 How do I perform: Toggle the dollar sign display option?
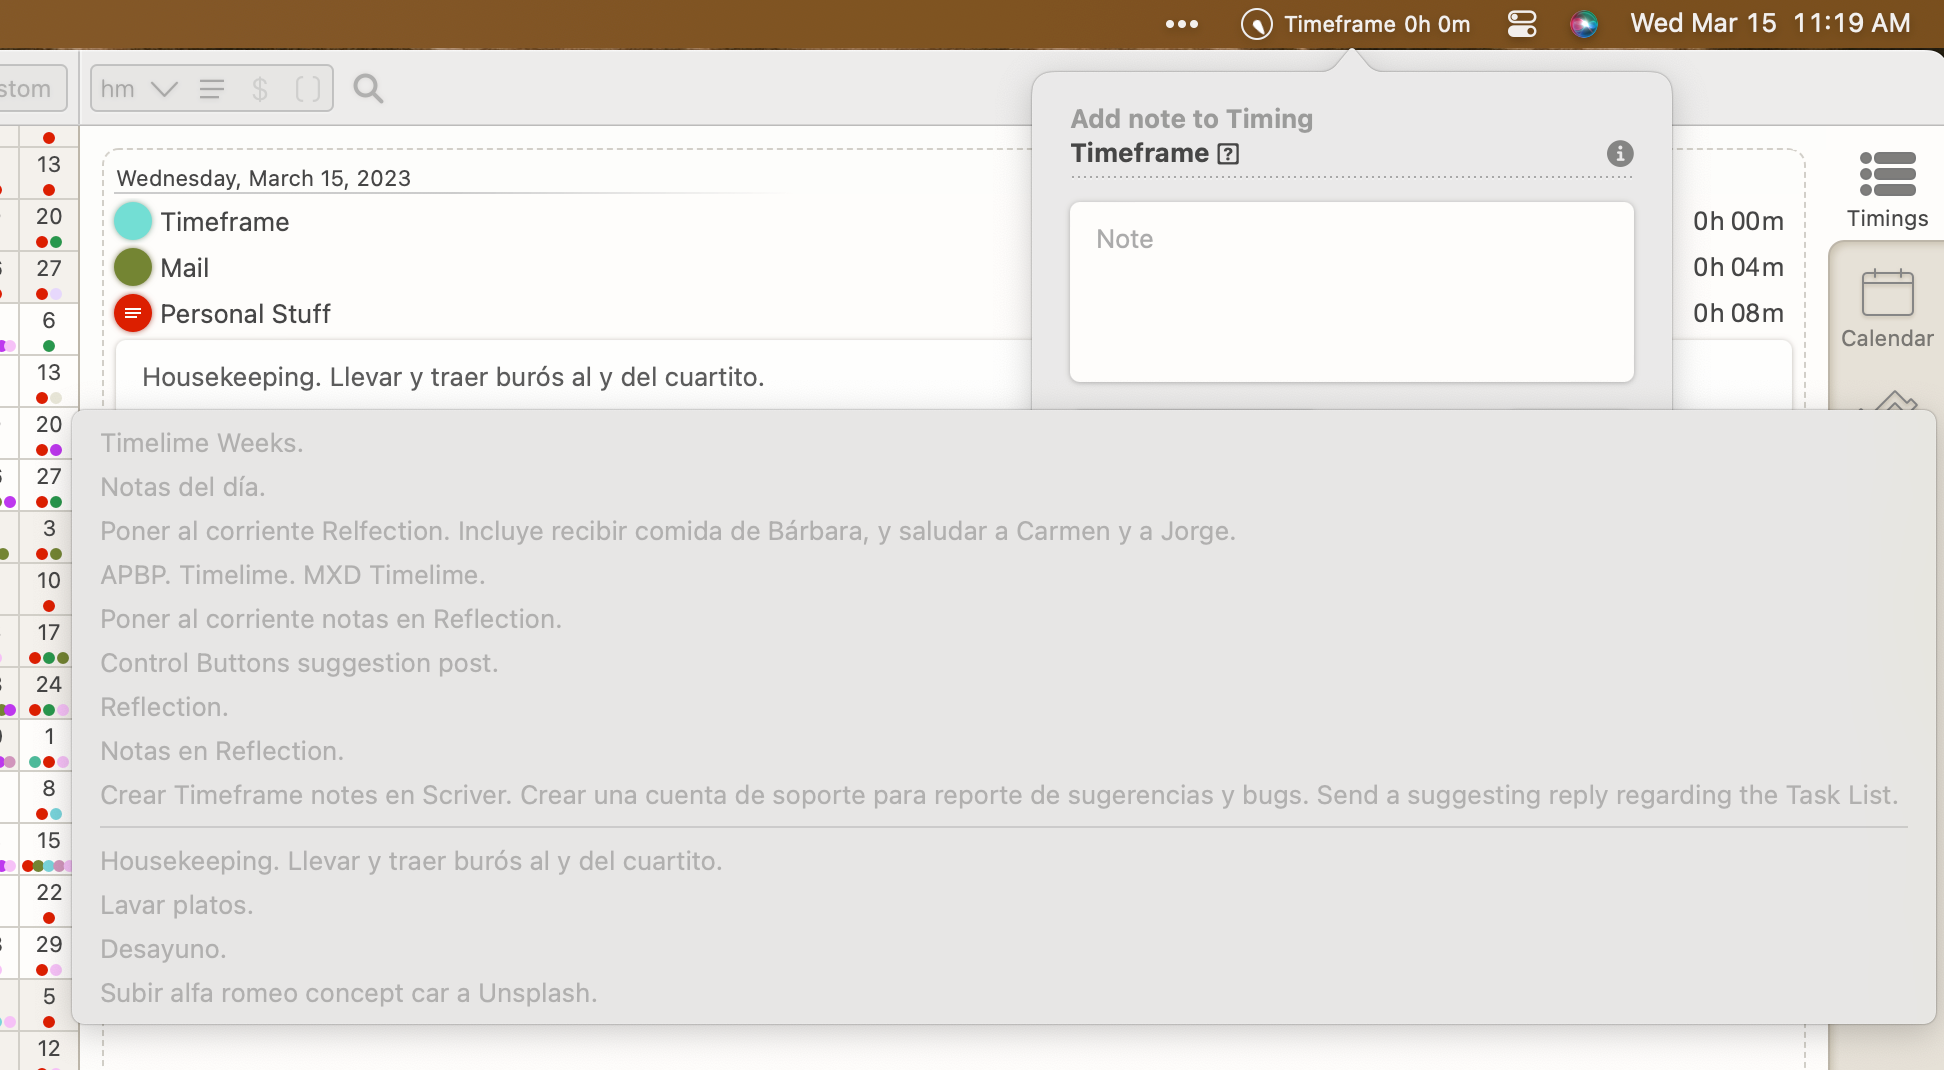point(260,90)
